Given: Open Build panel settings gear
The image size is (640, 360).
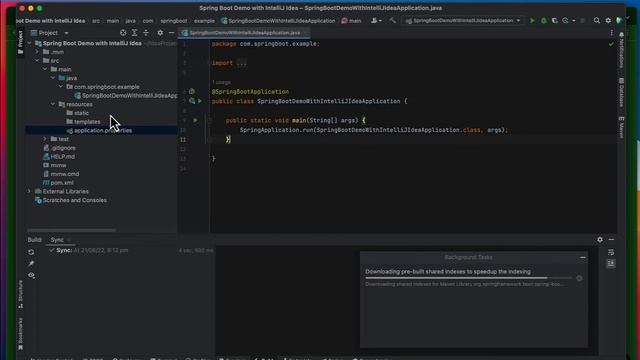Looking at the screenshot, I should [600, 240].
